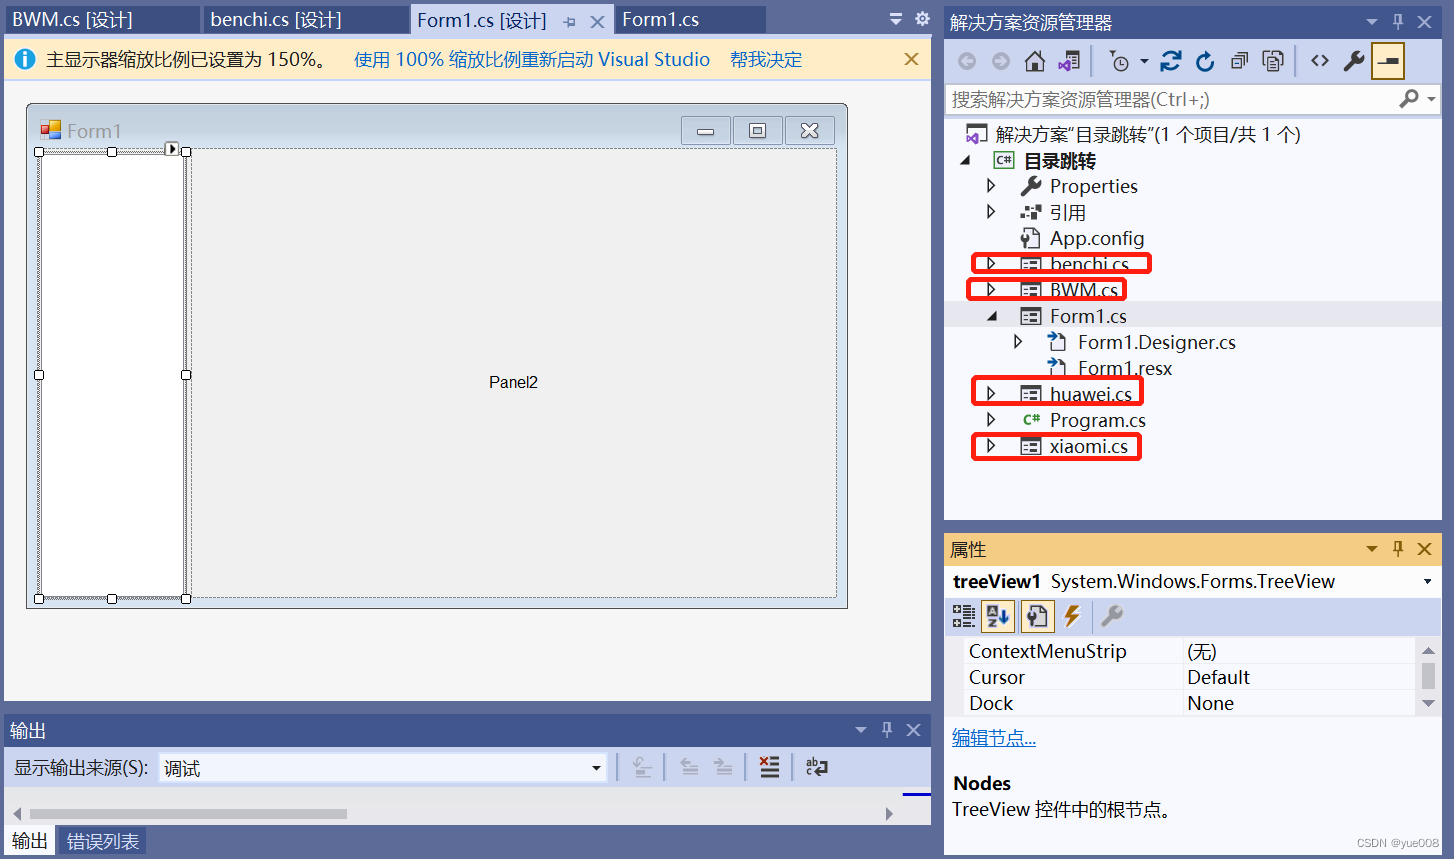
Task: Open the 属性 panel window position menu
Action: click(1372, 549)
